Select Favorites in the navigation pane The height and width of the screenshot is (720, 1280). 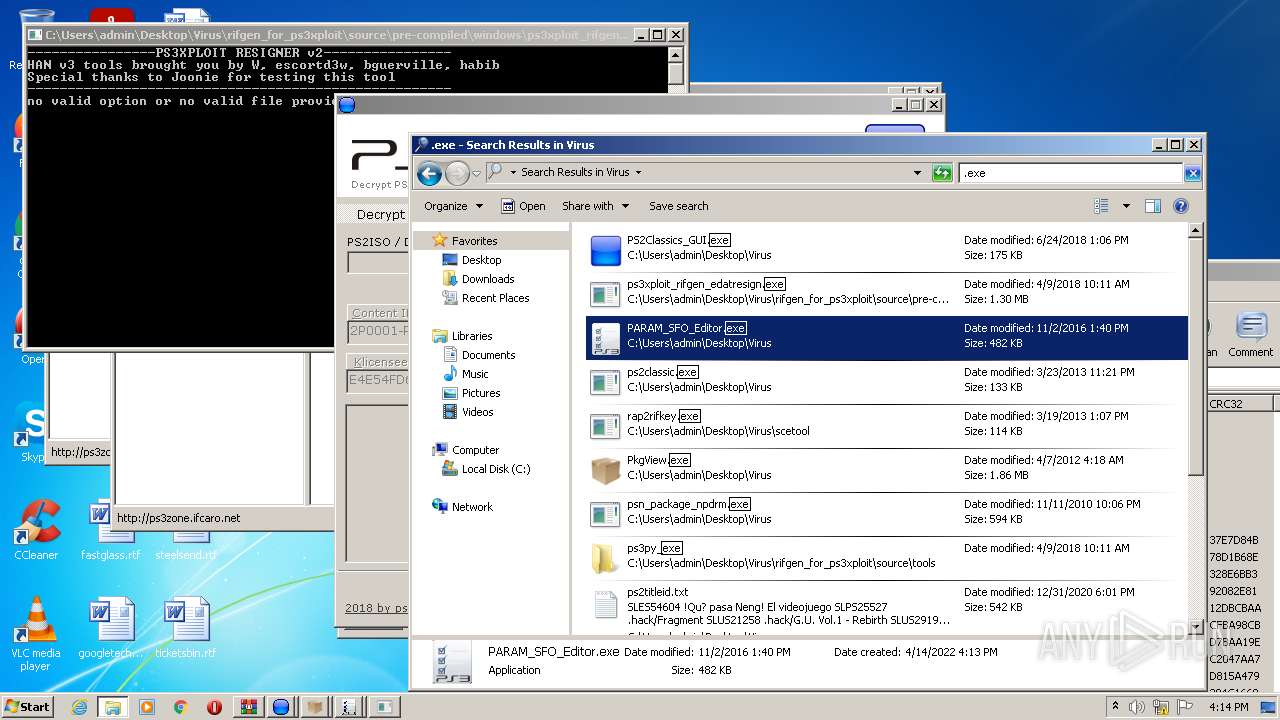pos(474,241)
